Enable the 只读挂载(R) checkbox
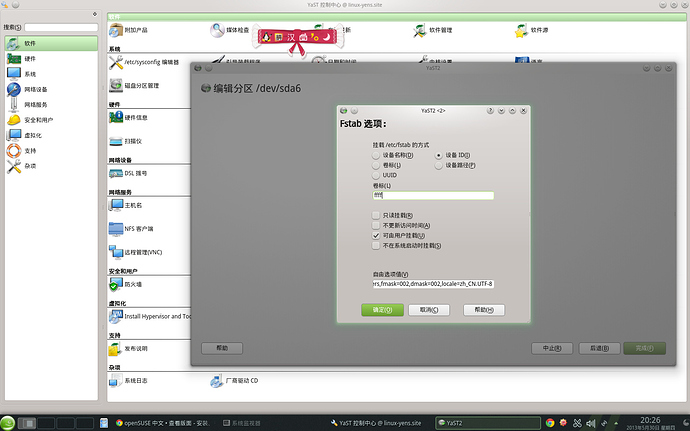 click(x=393, y=215)
